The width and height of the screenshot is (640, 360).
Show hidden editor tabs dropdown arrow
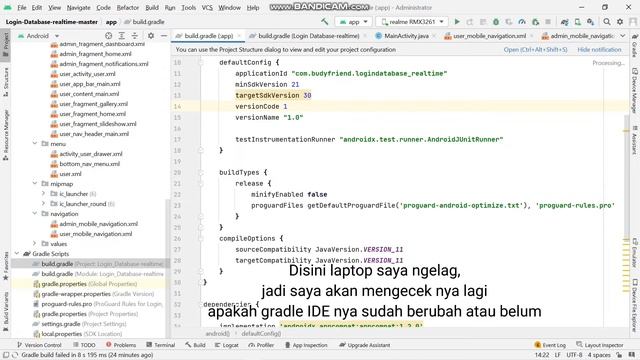click(x=623, y=36)
